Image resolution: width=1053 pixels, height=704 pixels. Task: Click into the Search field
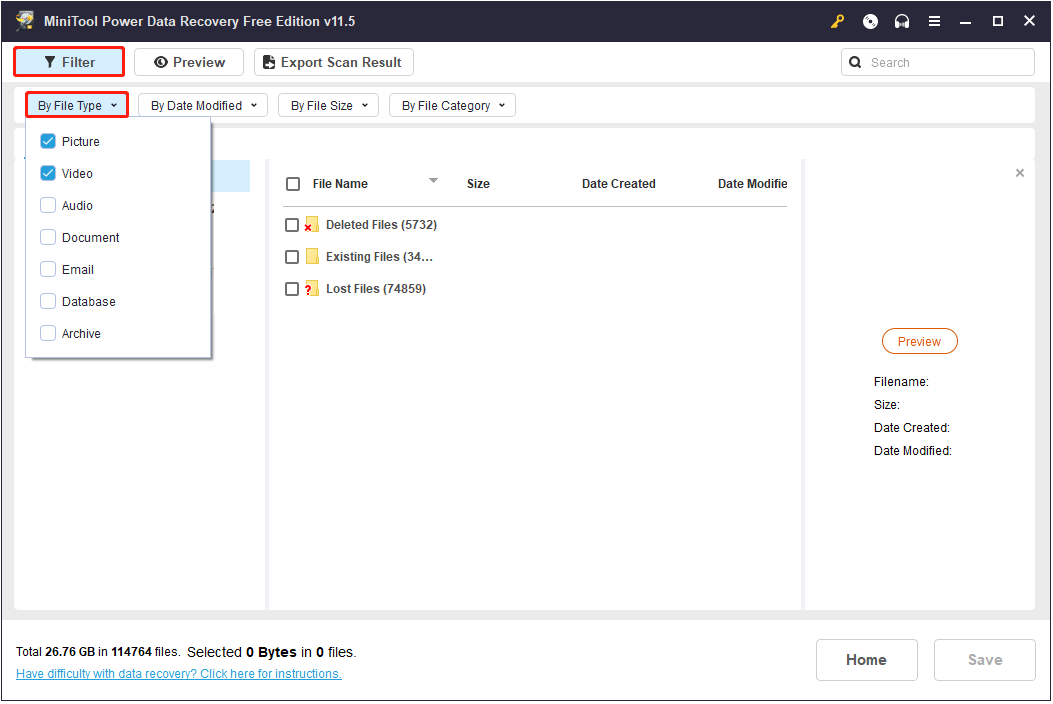(x=937, y=62)
